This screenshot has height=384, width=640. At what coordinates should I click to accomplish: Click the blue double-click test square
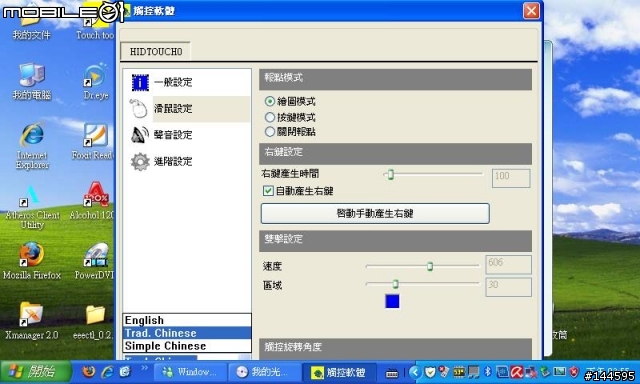coord(392,301)
